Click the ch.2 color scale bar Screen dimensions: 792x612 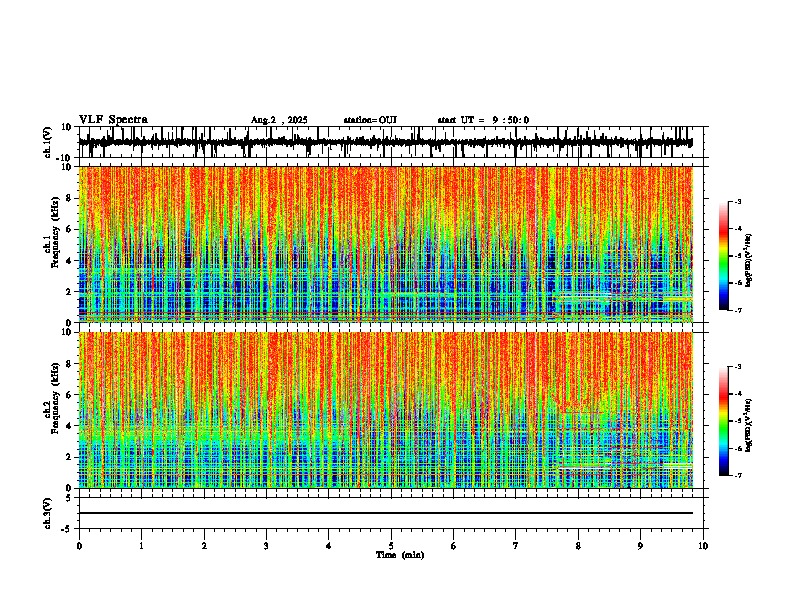[x=723, y=421]
